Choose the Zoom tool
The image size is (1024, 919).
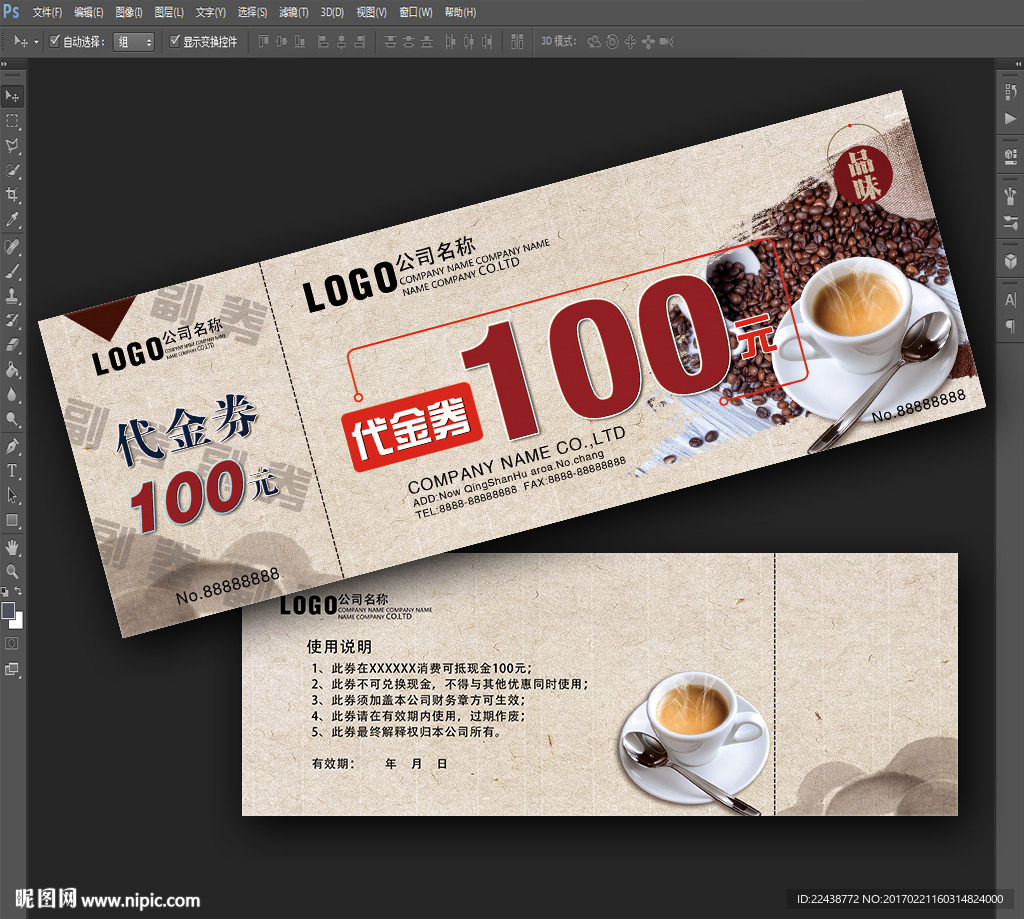tap(13, 571)
